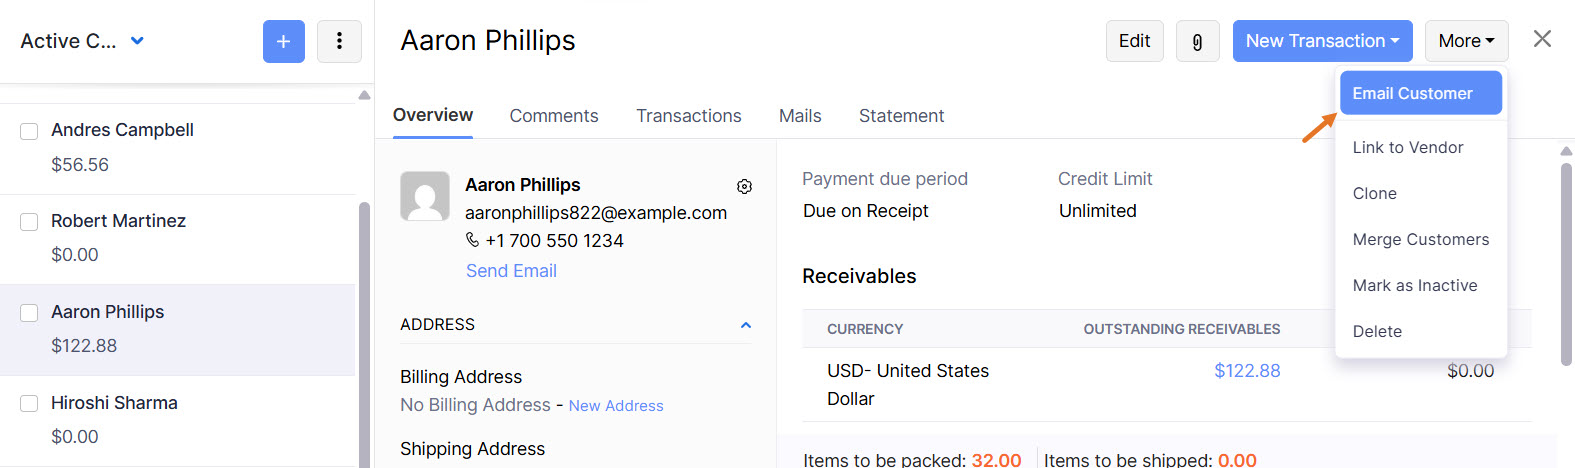This screenshot has width=1575, height=468.
Task: Open the gear settings icon beside contact
Action: pyautogui.click(x=744, y=186)
